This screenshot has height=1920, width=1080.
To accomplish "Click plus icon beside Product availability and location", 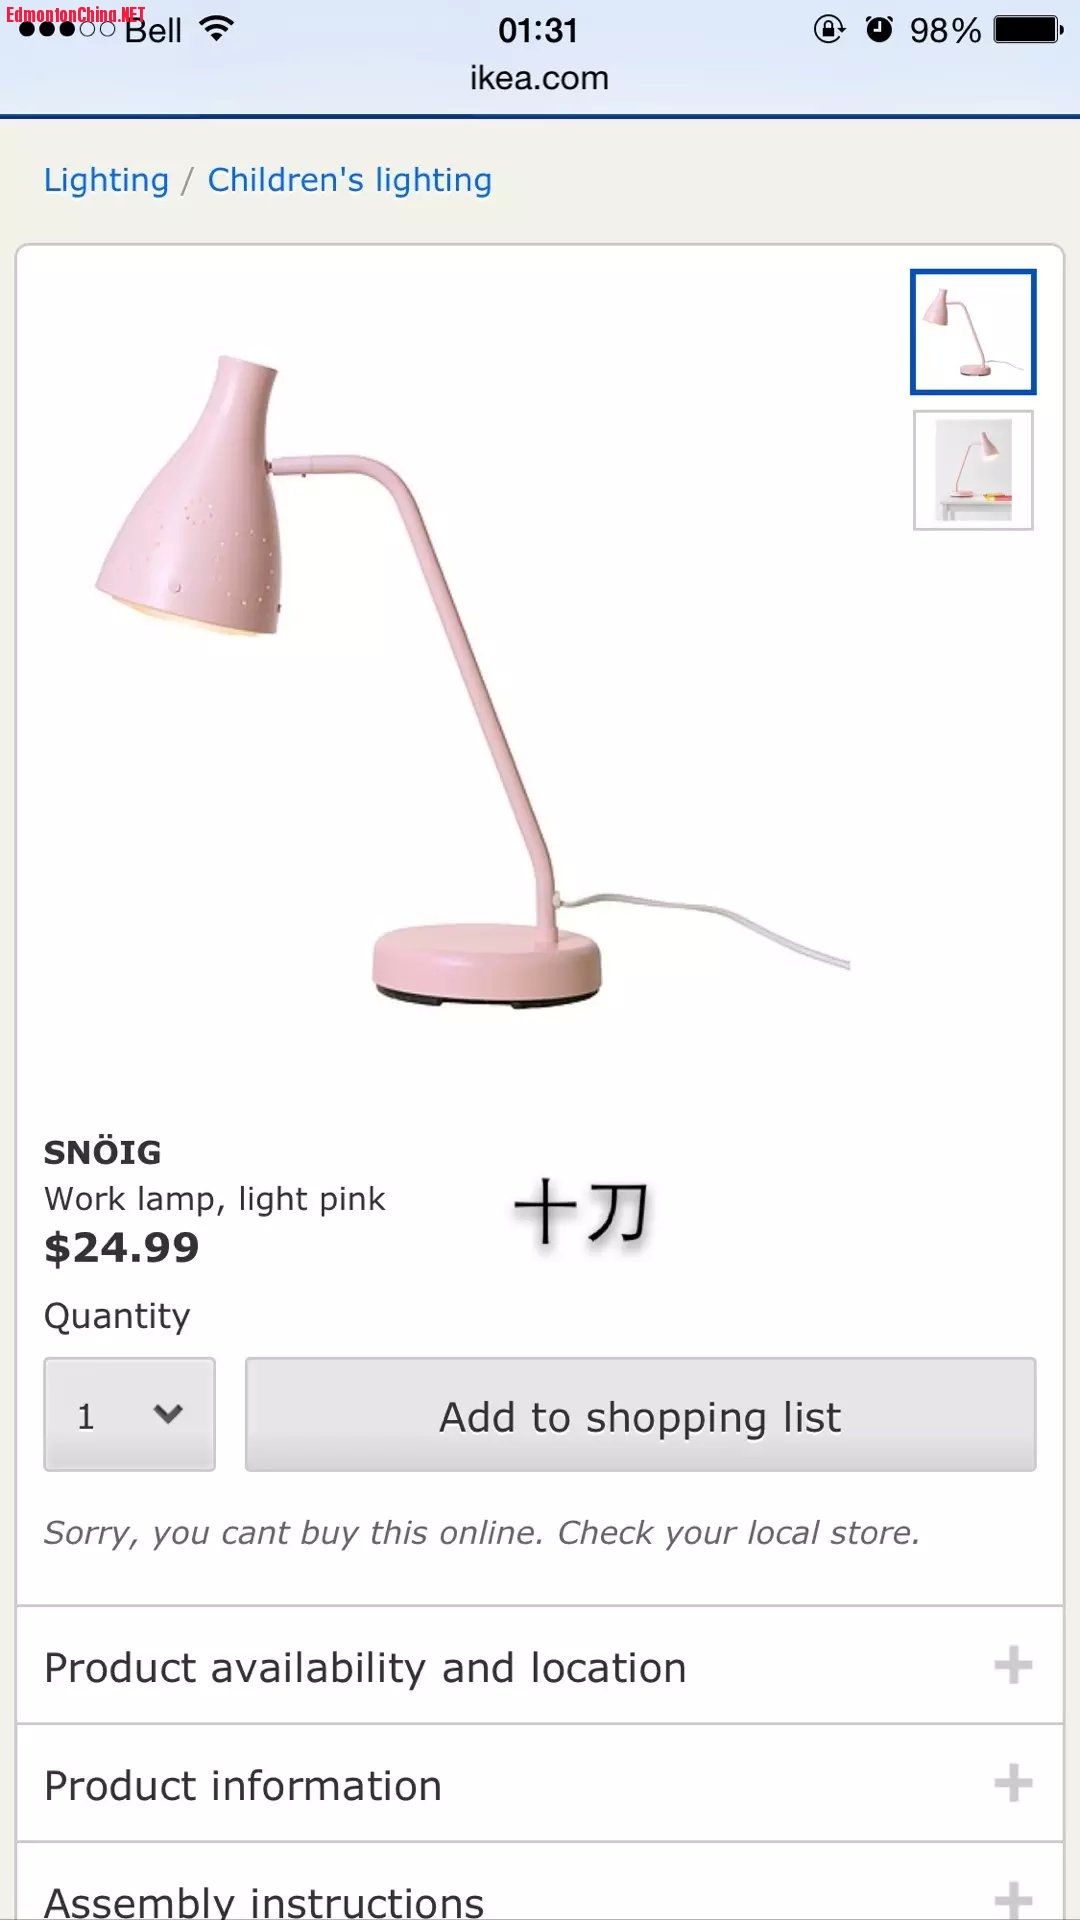I will pos(1013,1665).
